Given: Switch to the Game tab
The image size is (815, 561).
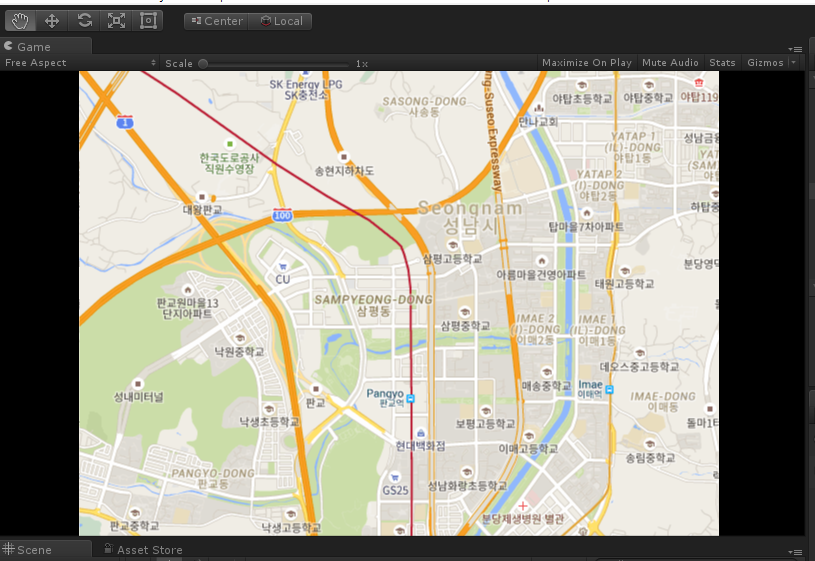Looking at the screenshot, I should pyautogui.click(x=46, y=46).
